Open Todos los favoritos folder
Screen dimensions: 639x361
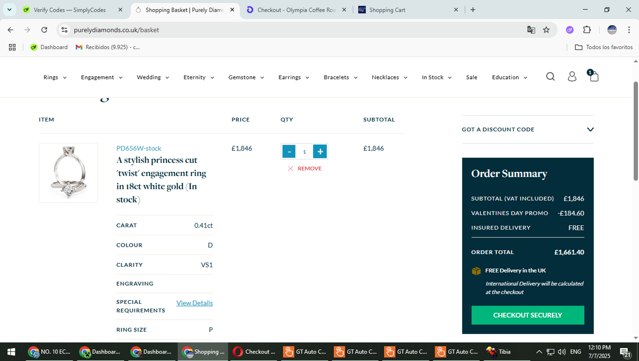pos(604,47)
